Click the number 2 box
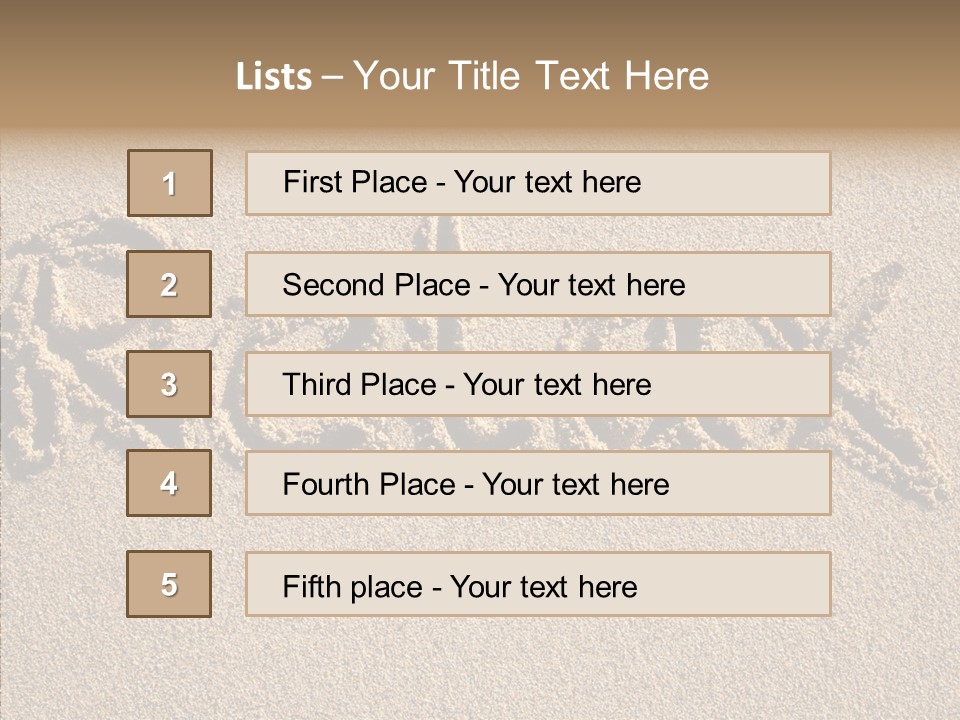Screen dimensions: 960x720 pyautogui.click(x=169, y=284)
